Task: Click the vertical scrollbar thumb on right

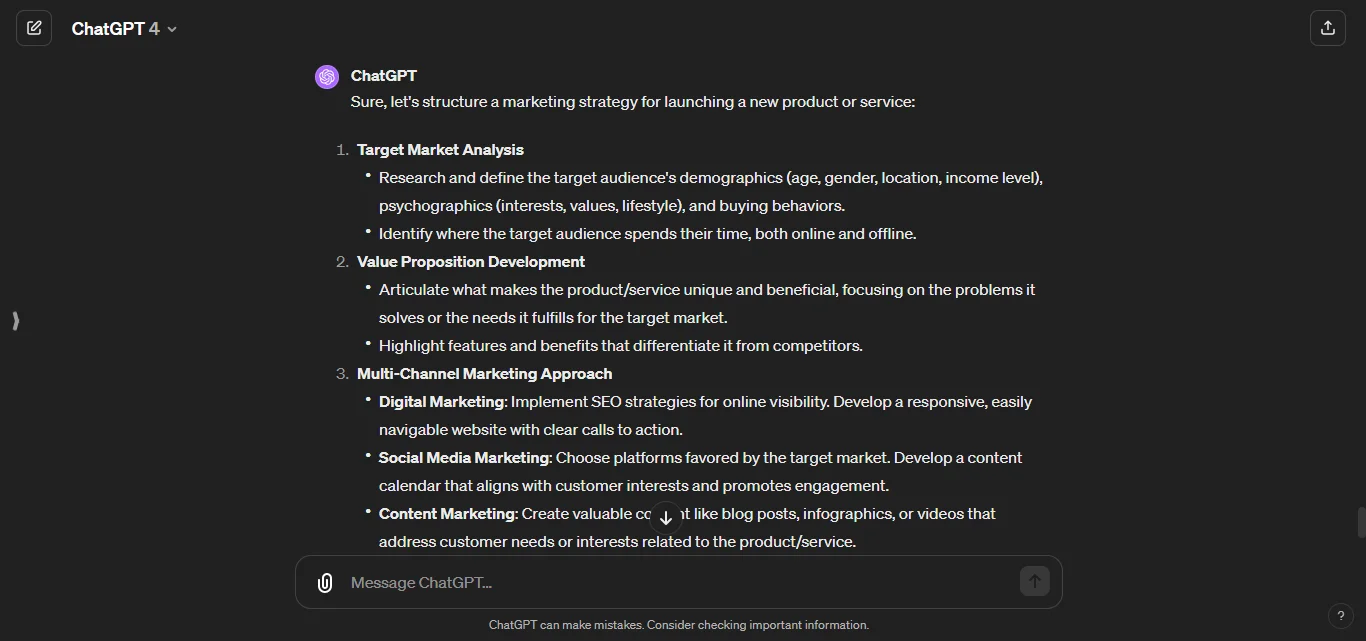Action: coord(1361,522)
